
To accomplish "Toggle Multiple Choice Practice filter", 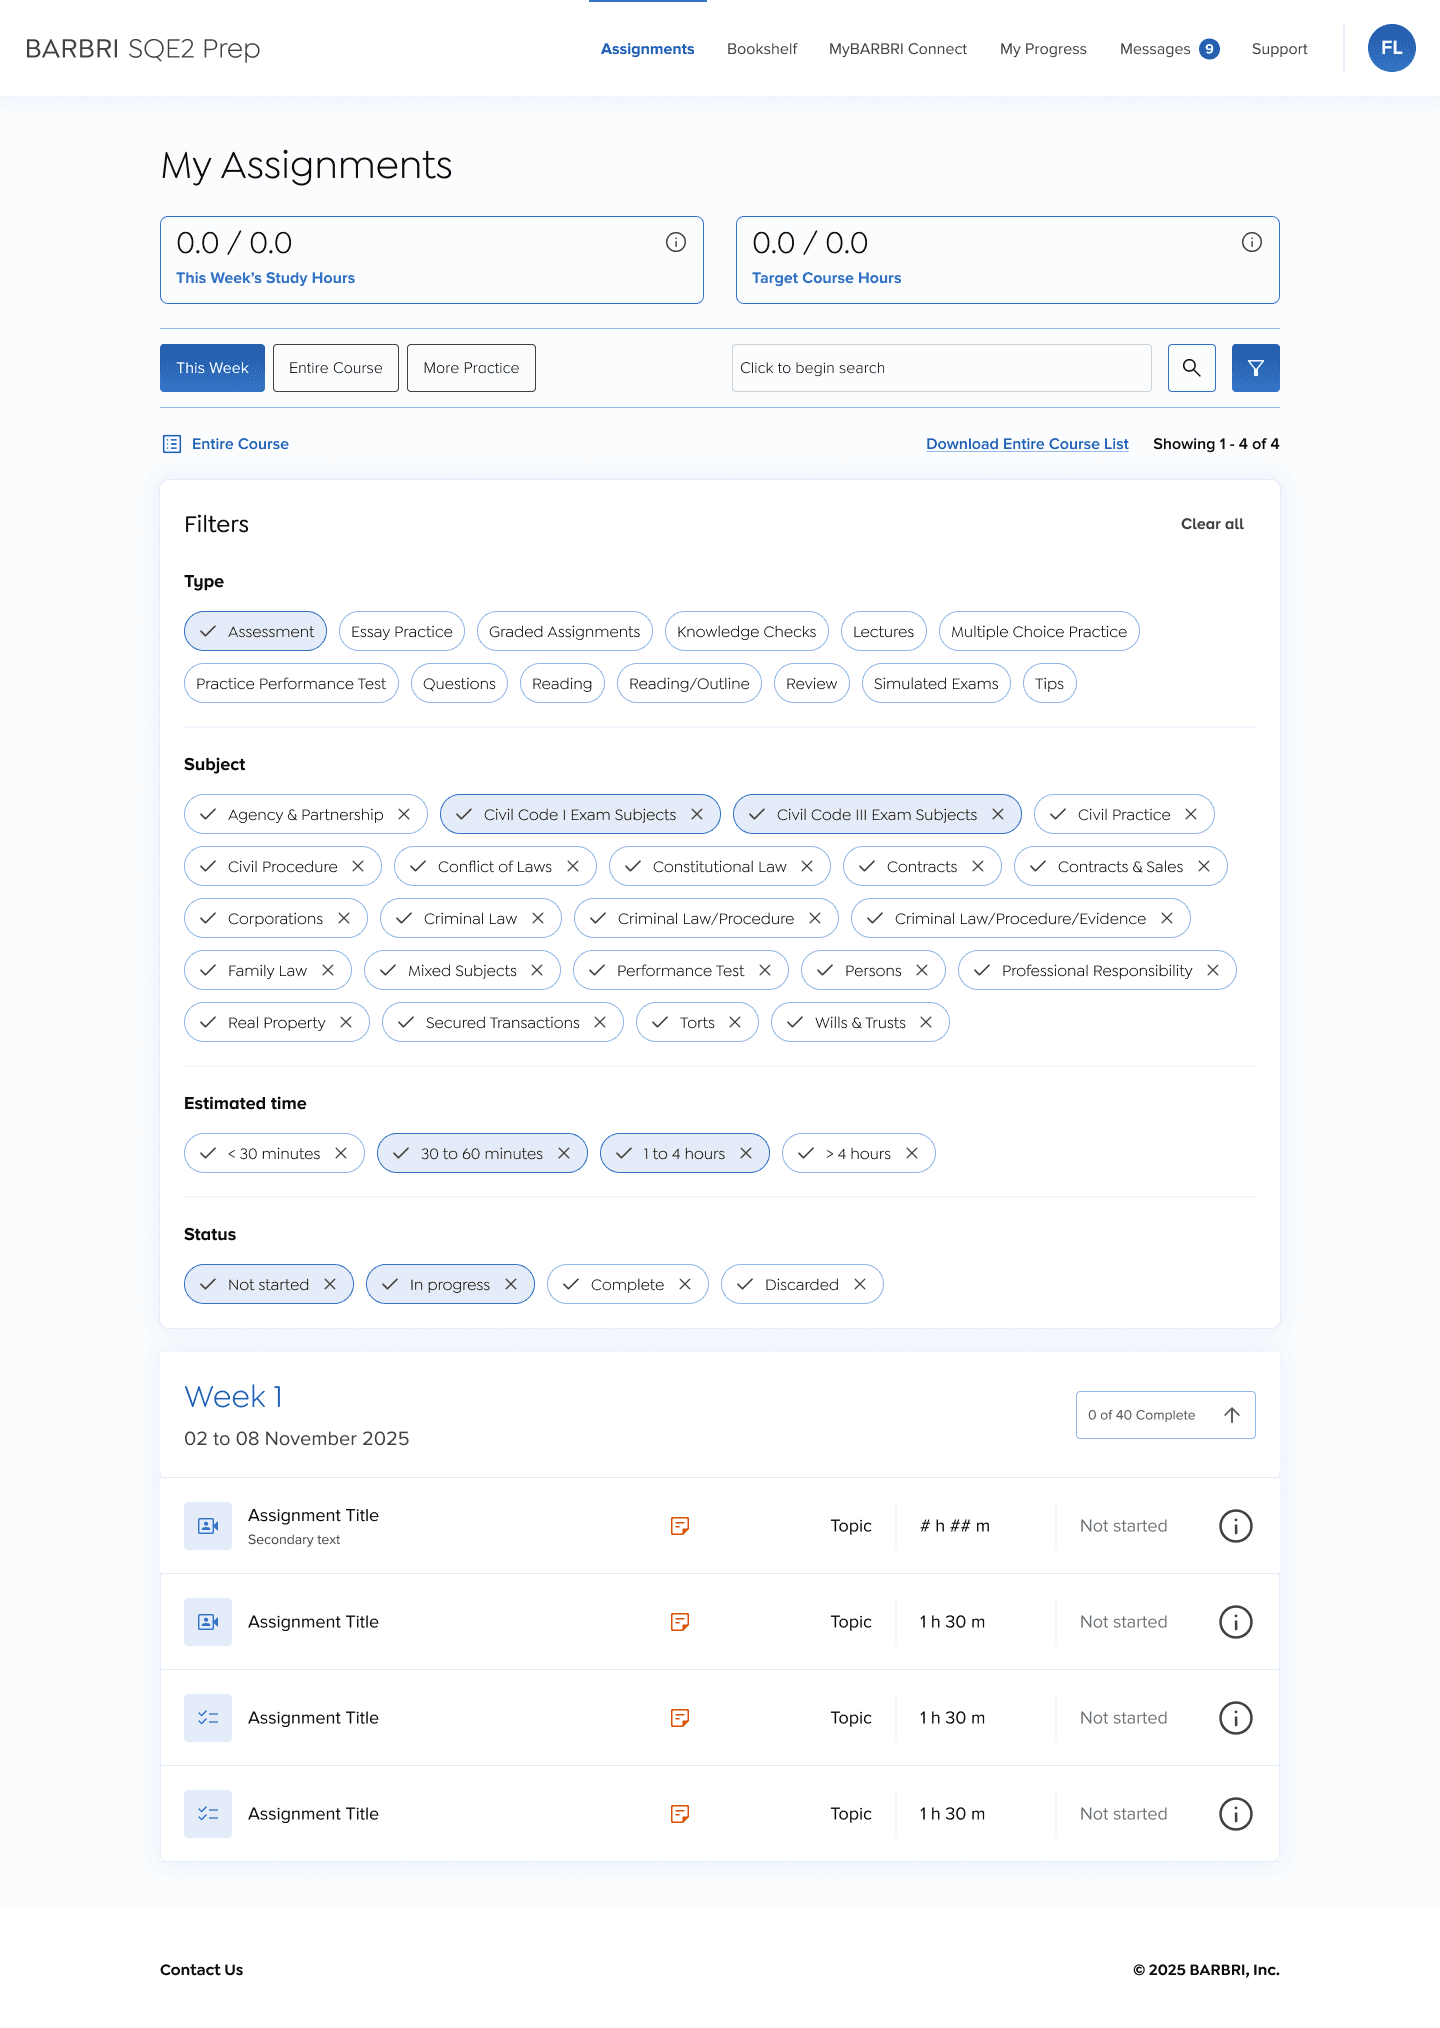I will [x=1039, y=631].
